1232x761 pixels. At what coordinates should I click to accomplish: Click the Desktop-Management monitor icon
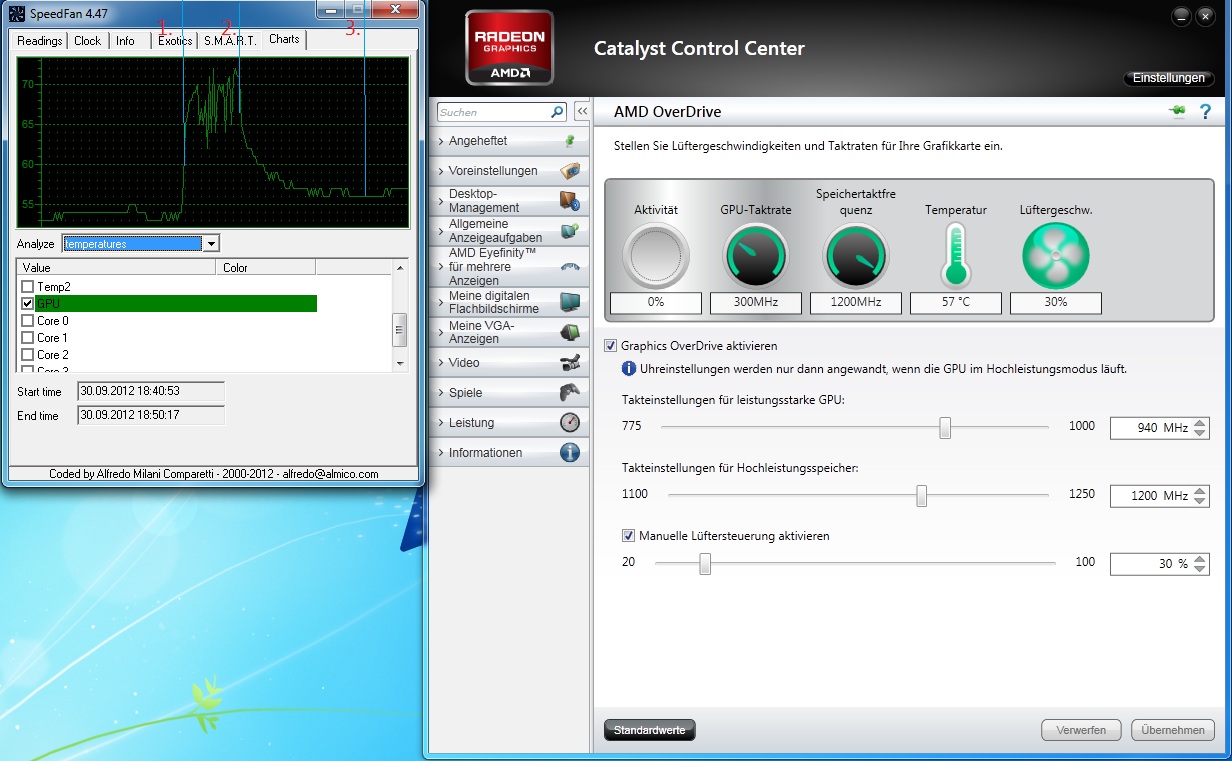[569, 201]
